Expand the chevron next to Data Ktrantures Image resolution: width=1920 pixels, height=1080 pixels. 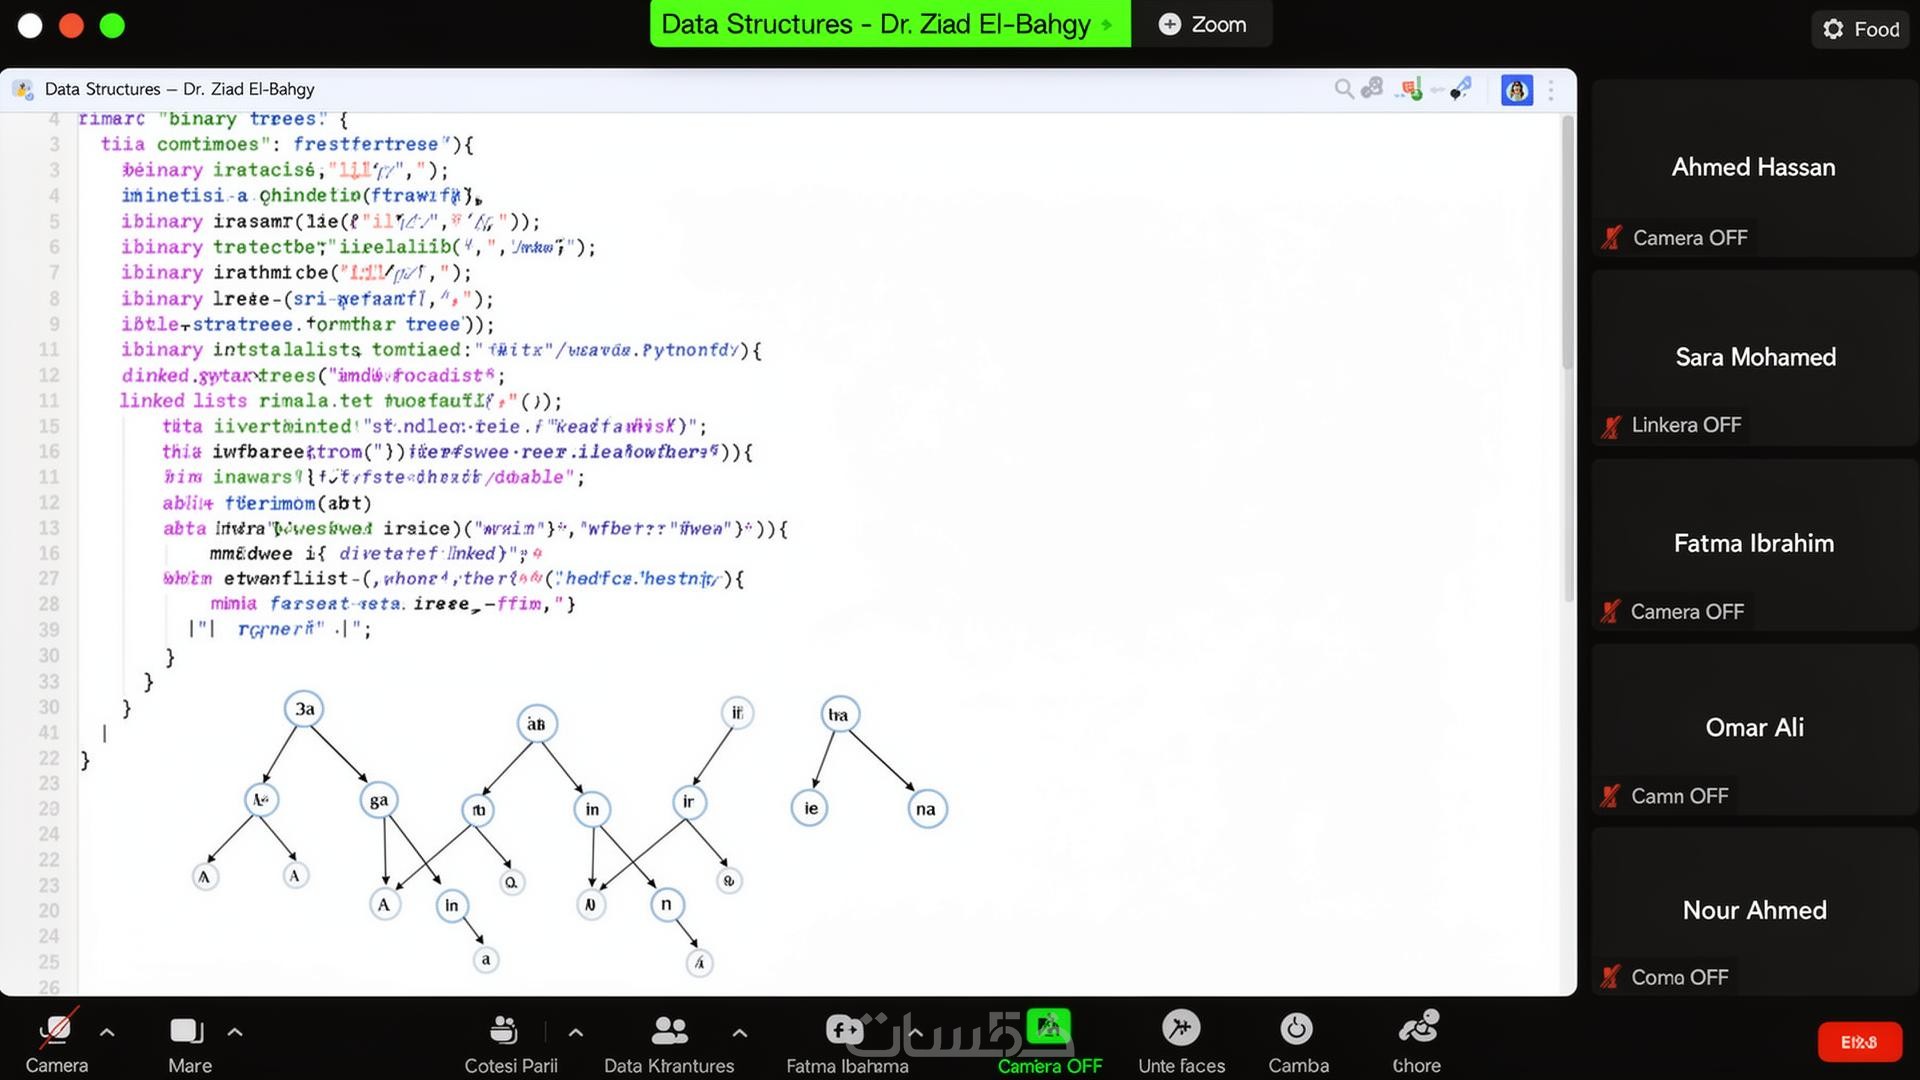point(739,1033)
